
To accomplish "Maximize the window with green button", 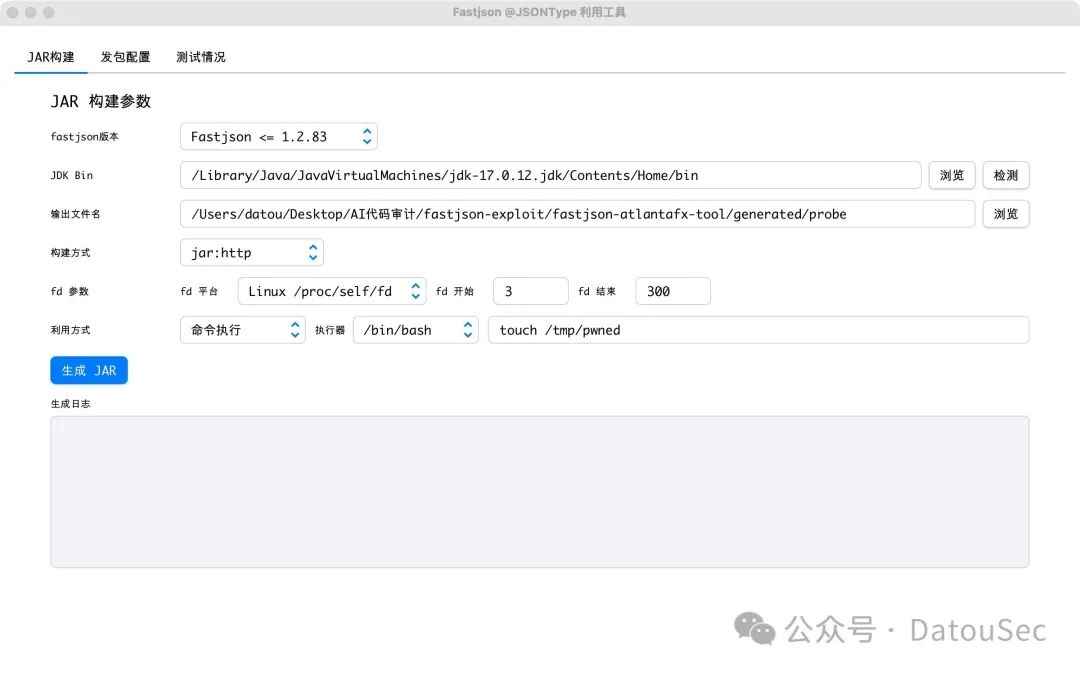I will tap(48, 12).
